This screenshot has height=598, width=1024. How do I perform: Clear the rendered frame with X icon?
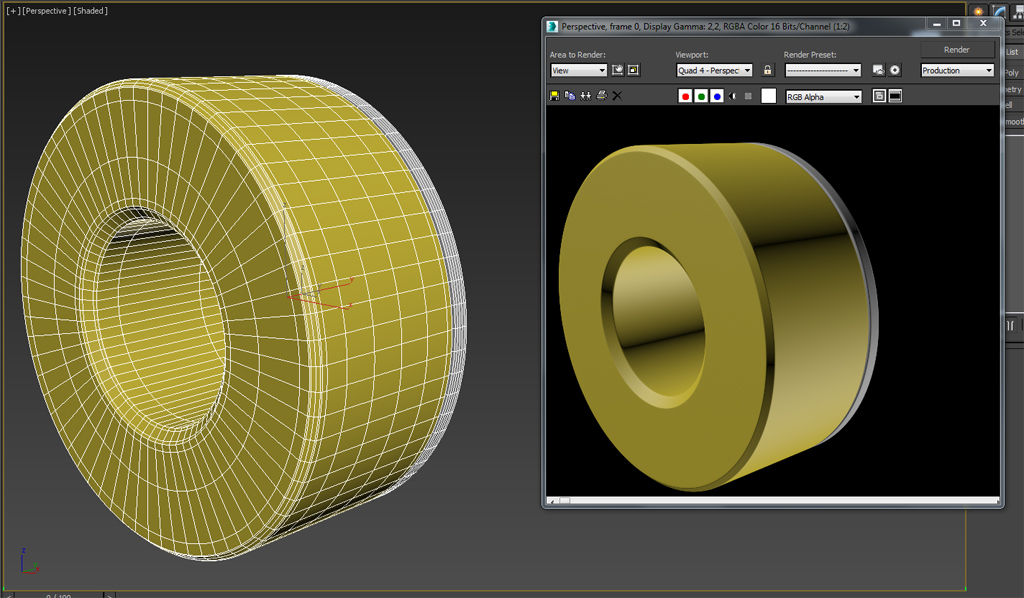tap(617, 96)
